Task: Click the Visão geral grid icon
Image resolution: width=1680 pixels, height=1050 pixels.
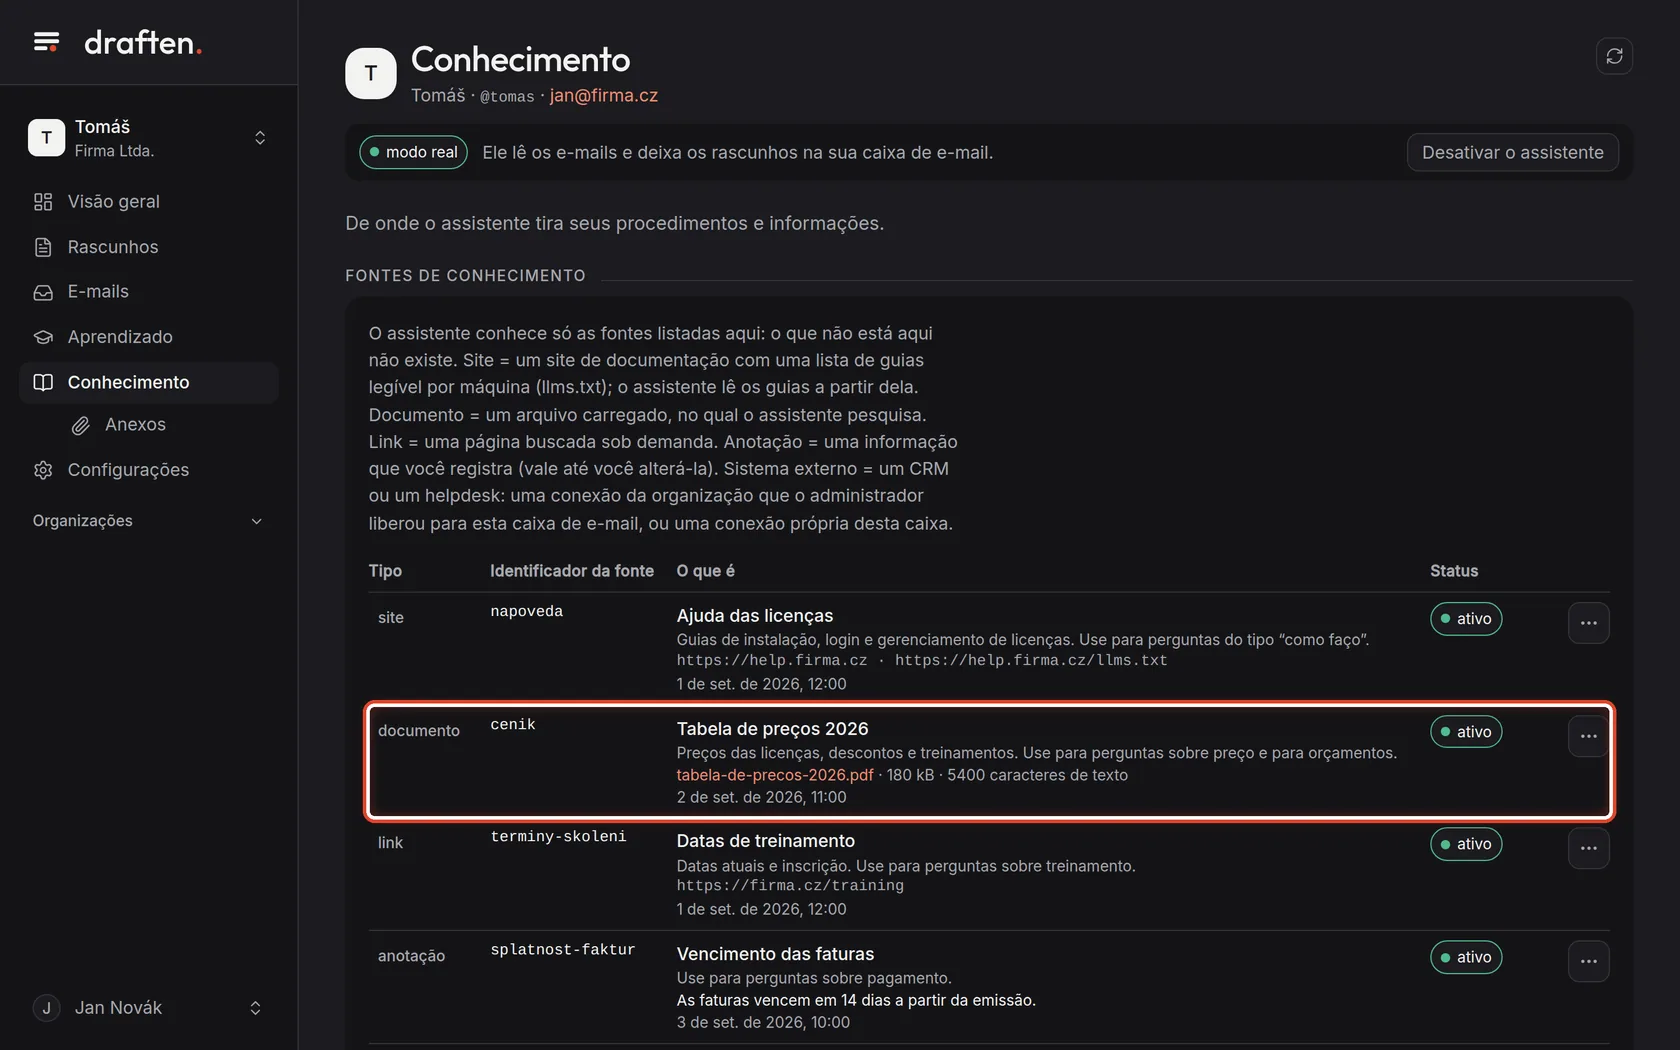Action: [x=43, y=202]
